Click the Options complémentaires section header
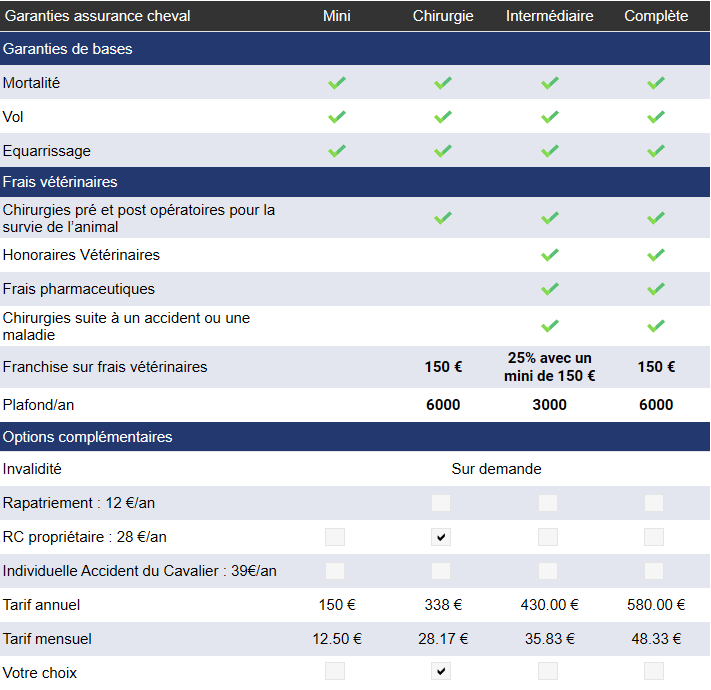711x690 pixels. pyautogui.click(x=87, y=437)
